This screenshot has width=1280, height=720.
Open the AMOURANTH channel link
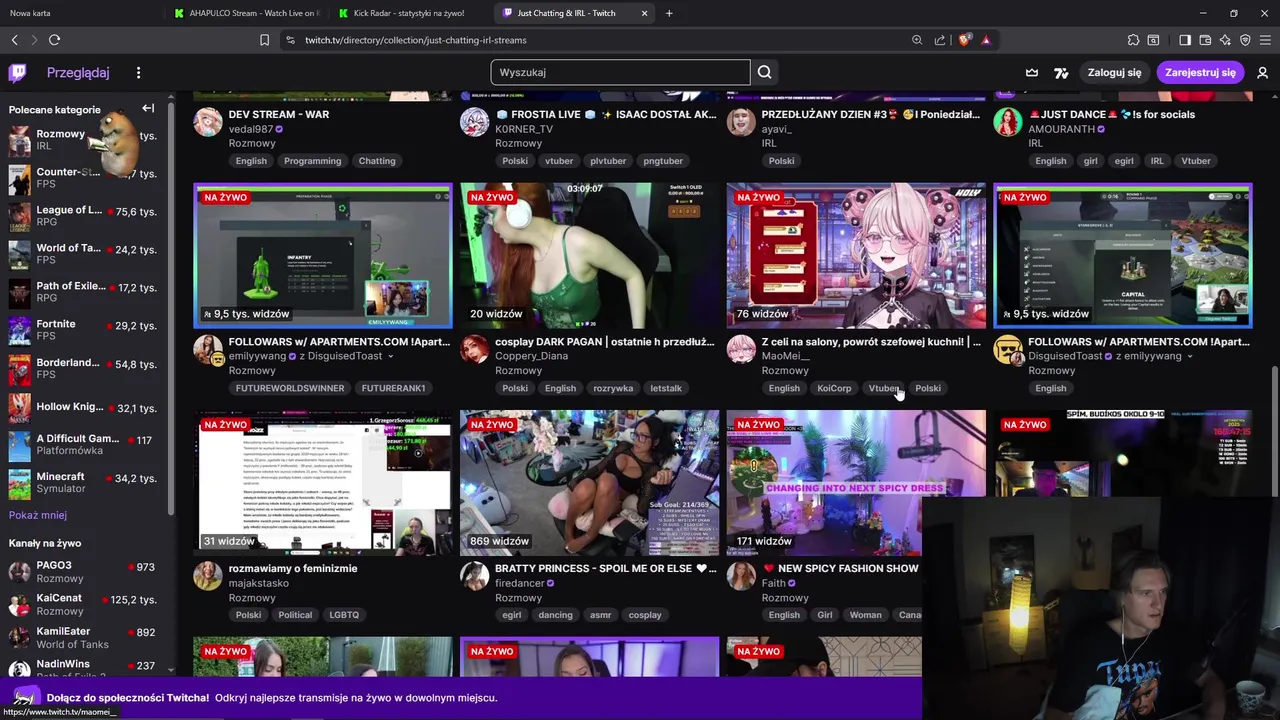pos(1063,129)
